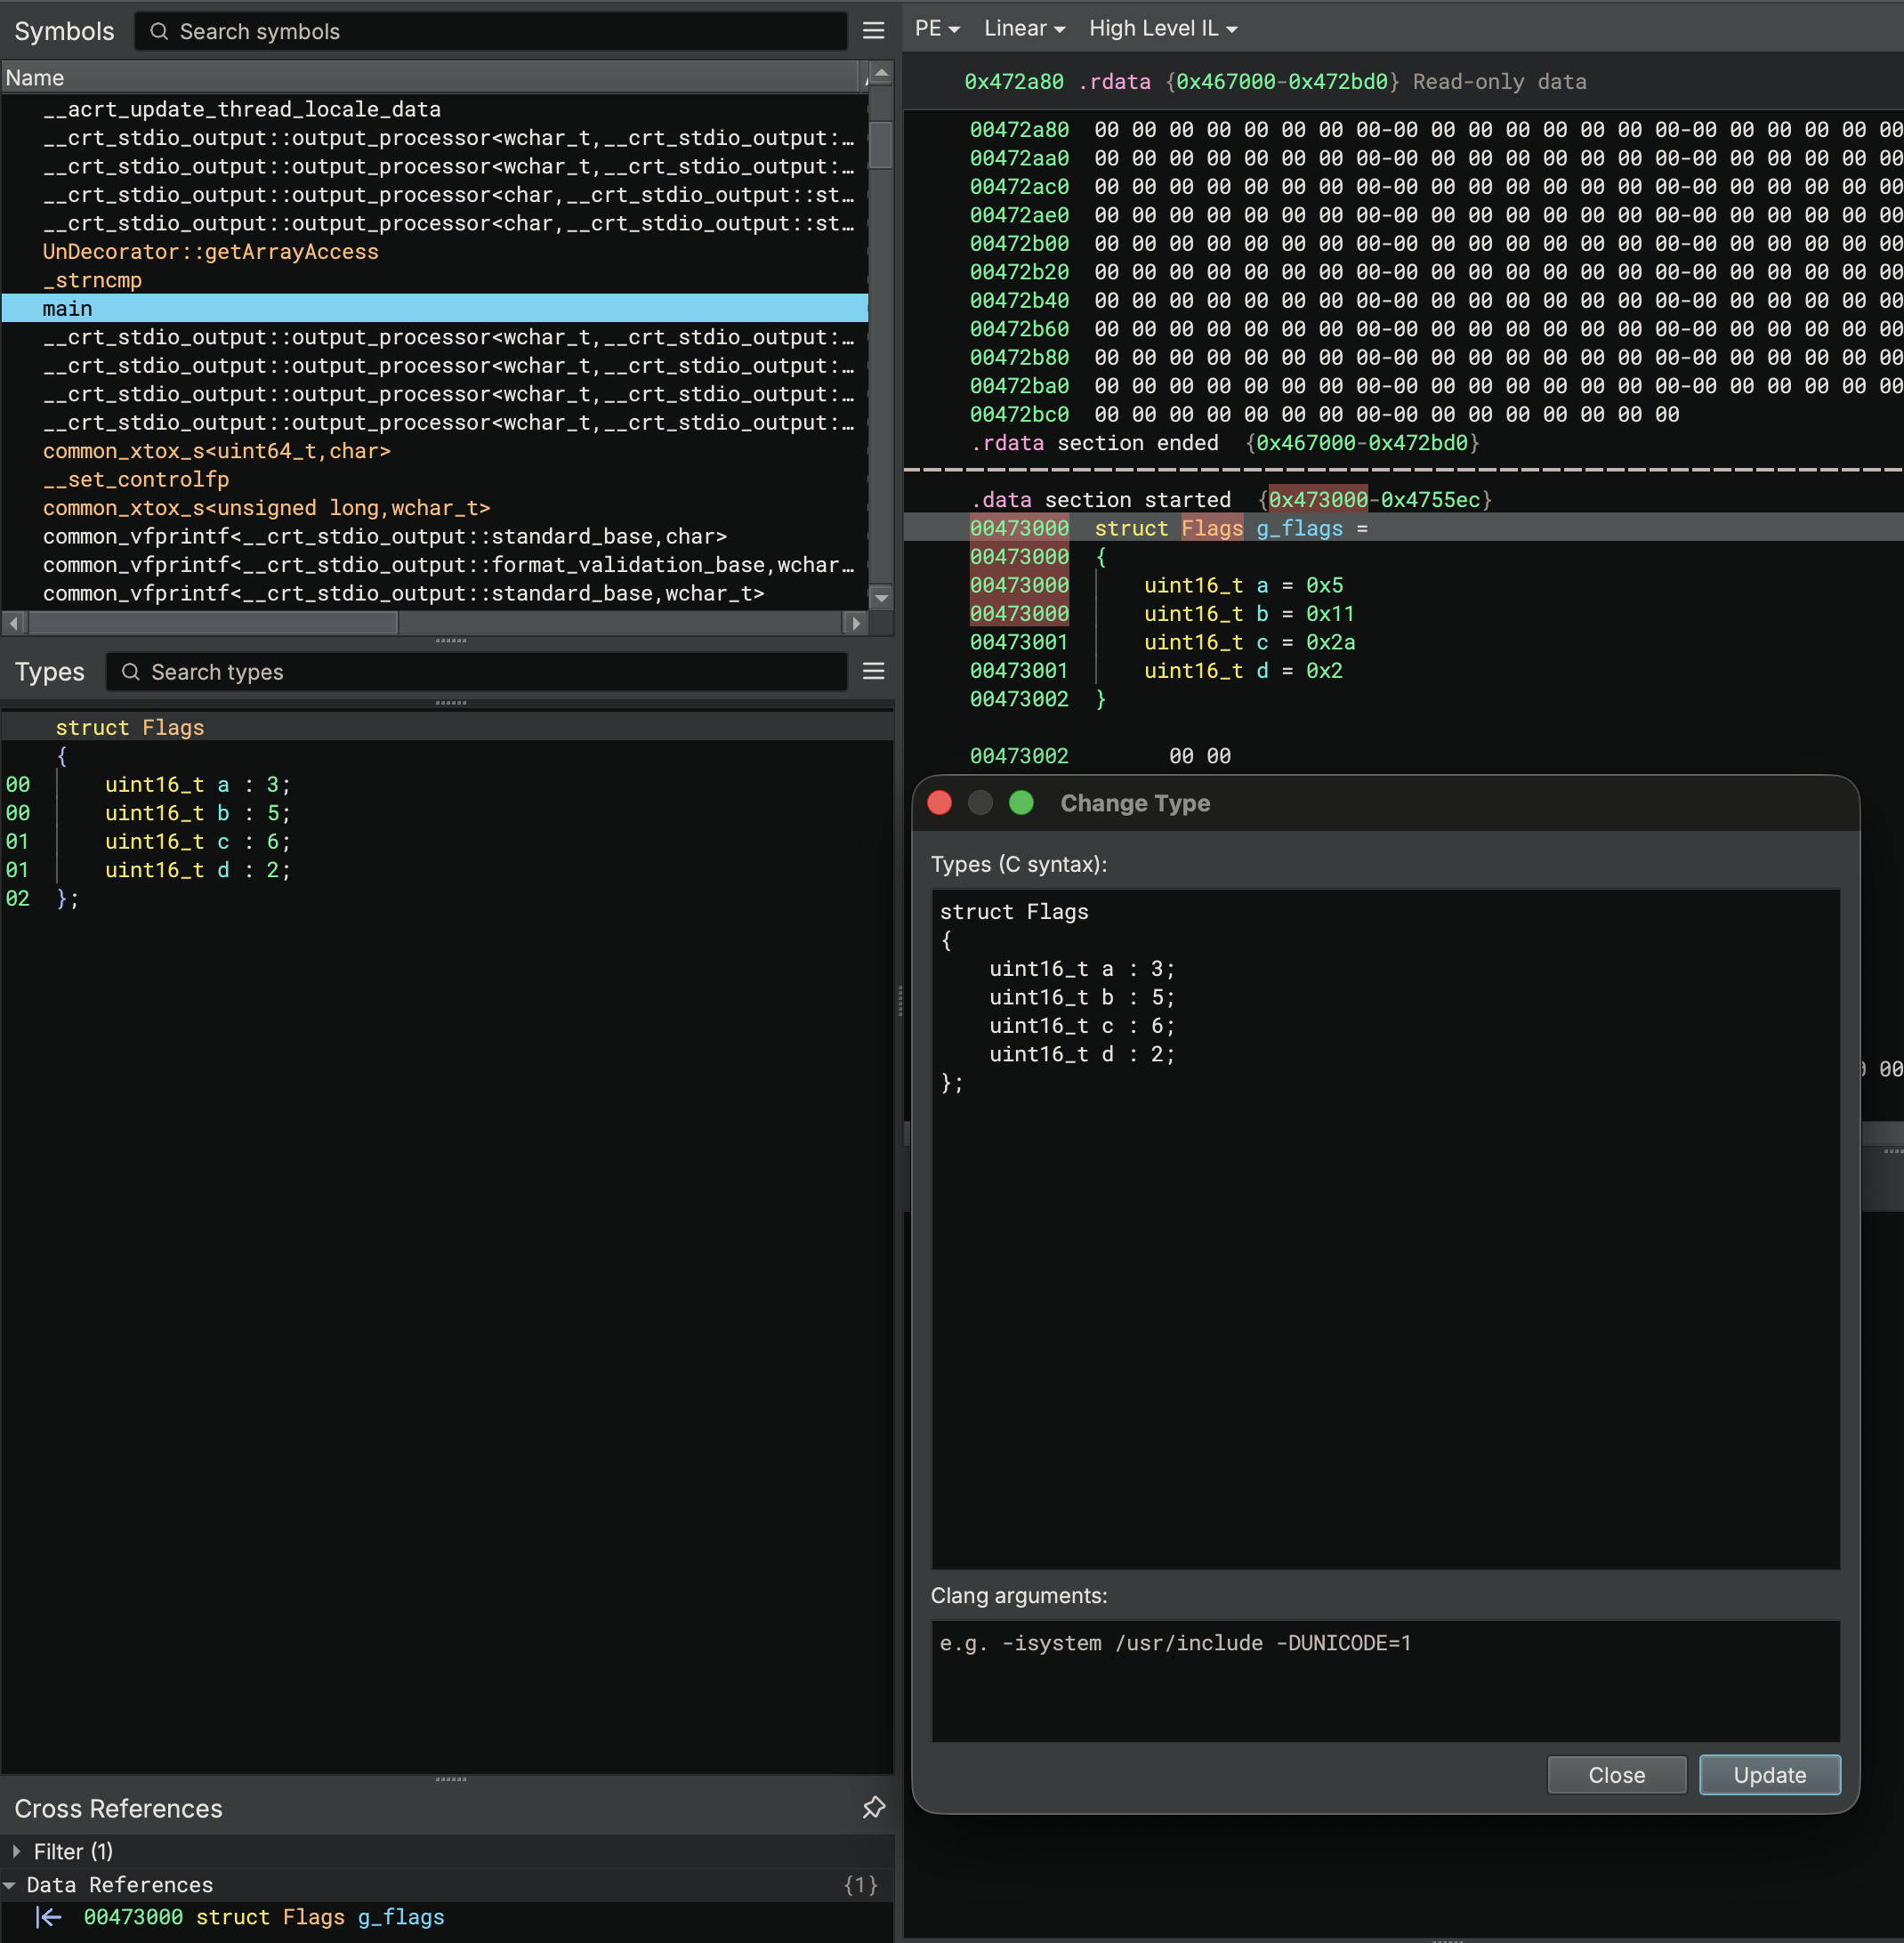1904x1943 pixels.
Task: Expand the Filter (1) section
Action: click(x=16, y=1851)
